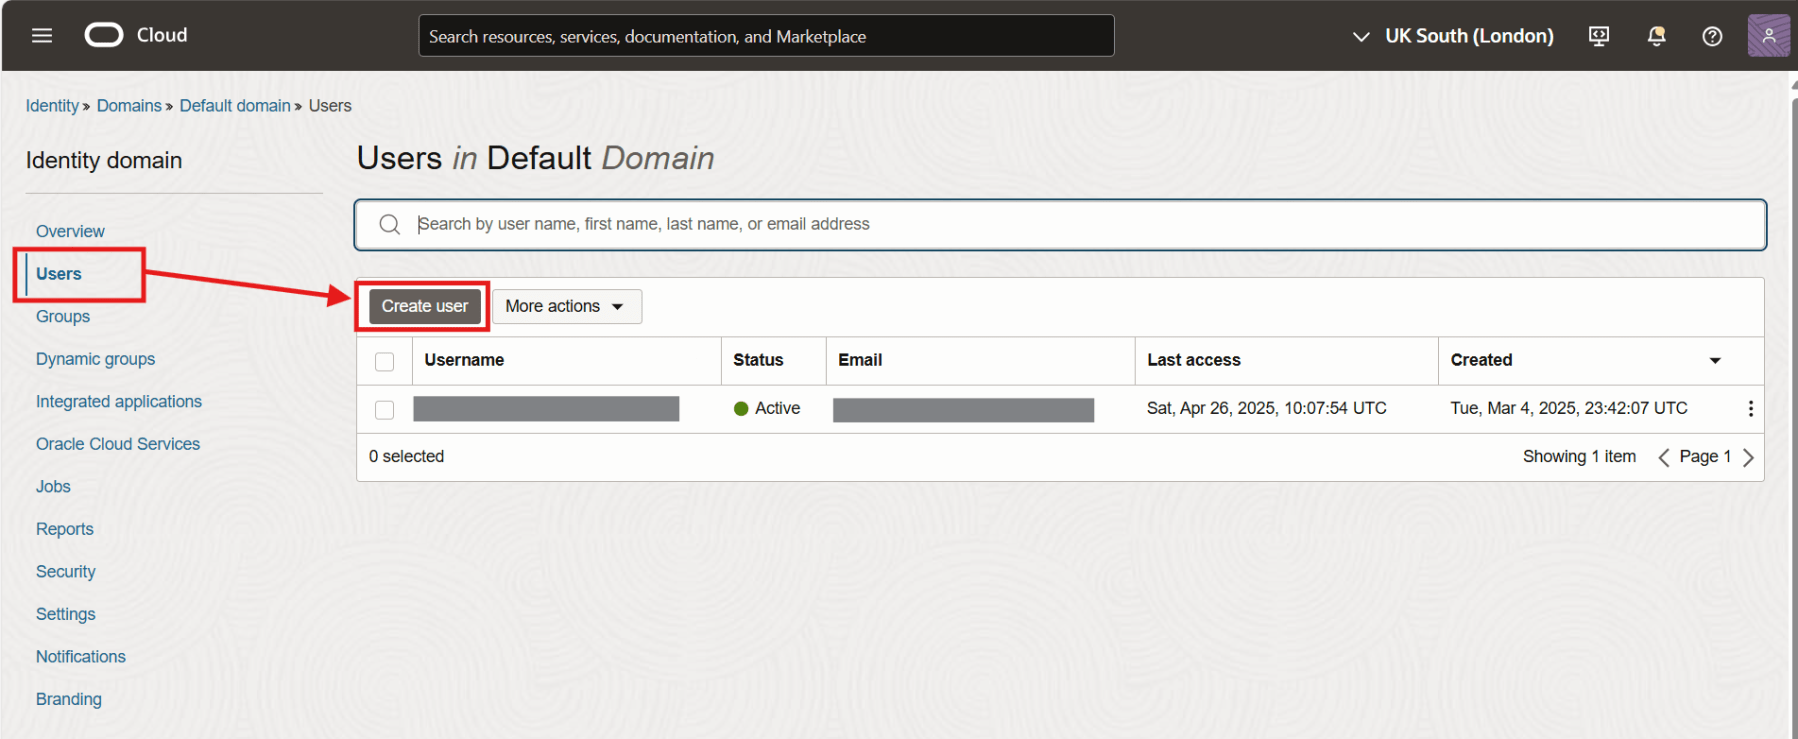Expand the More actions dropdown
Screen dimensions: 1798x739
click(566, 306)
